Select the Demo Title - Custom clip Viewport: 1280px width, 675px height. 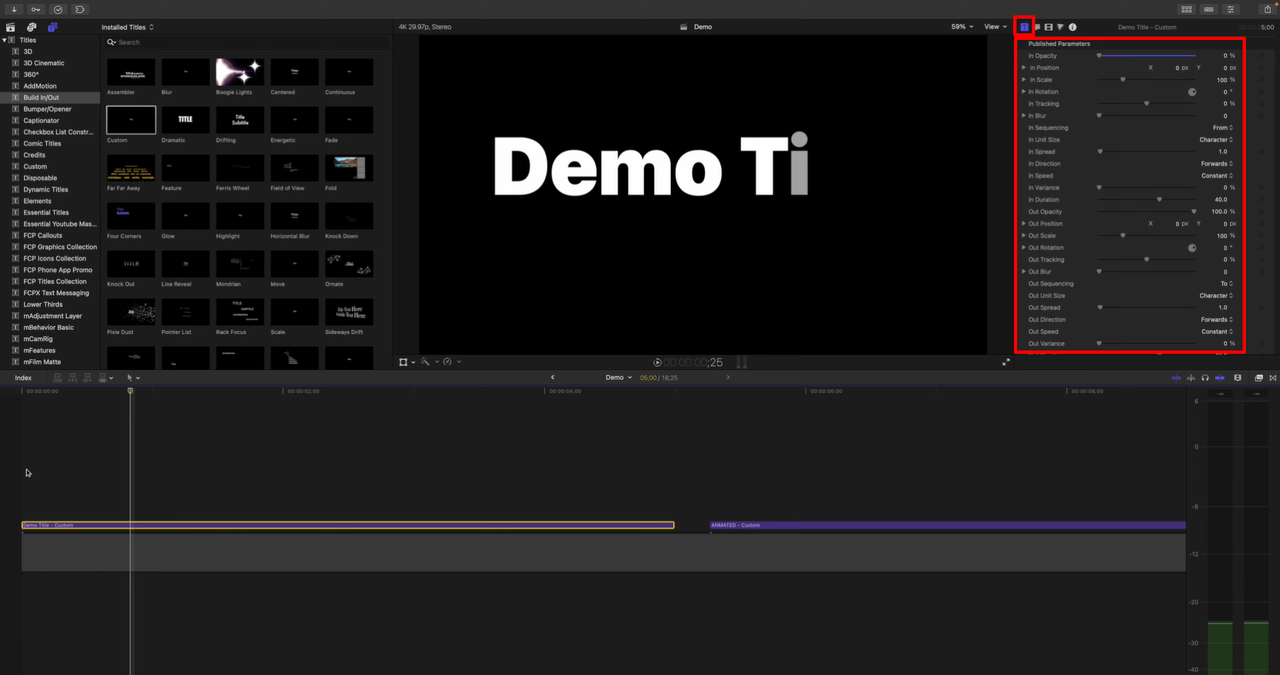[348, 525]
